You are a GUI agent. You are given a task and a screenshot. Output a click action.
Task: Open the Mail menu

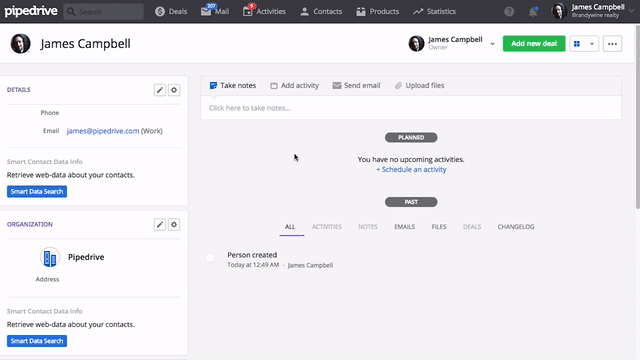pyautogui.click(x=215, y=11)
